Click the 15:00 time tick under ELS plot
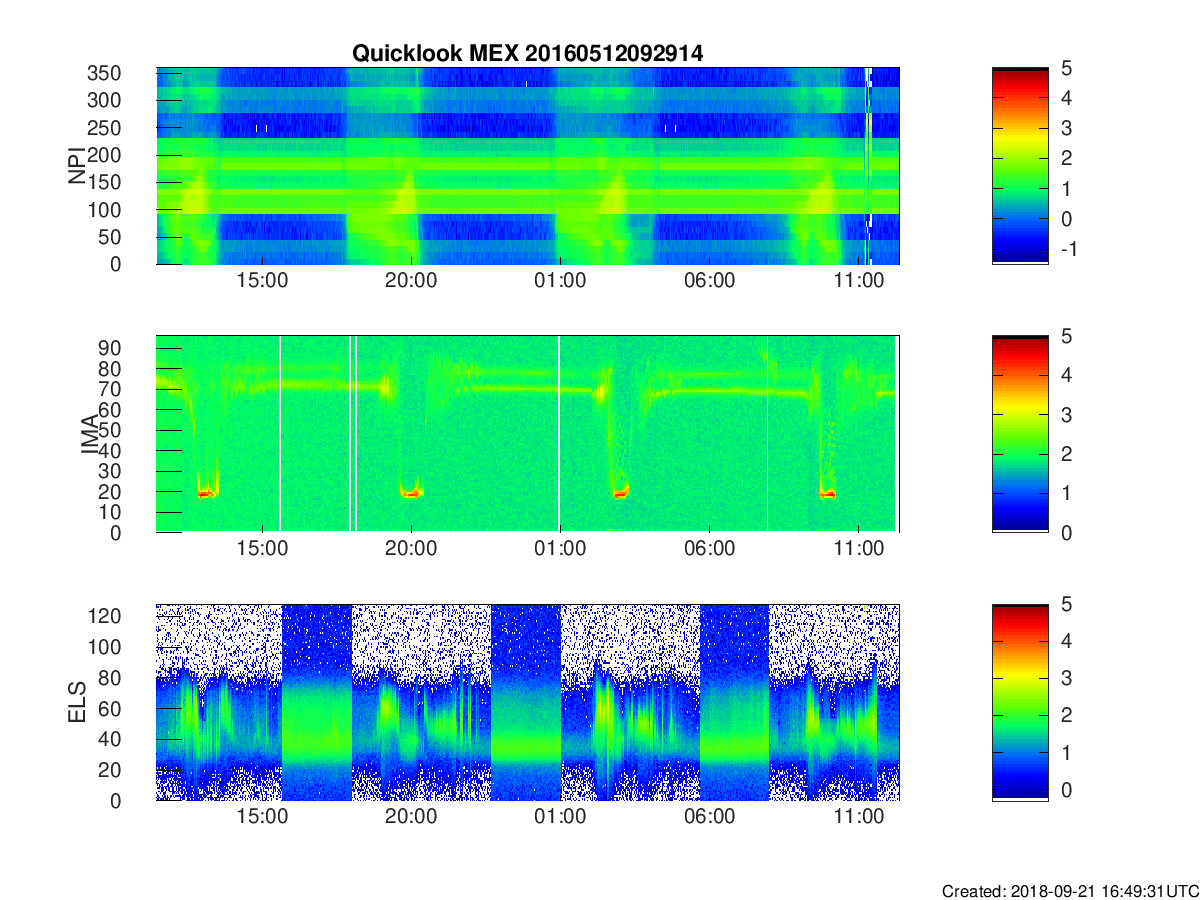 pyautogui.click(x=263, y=817)
